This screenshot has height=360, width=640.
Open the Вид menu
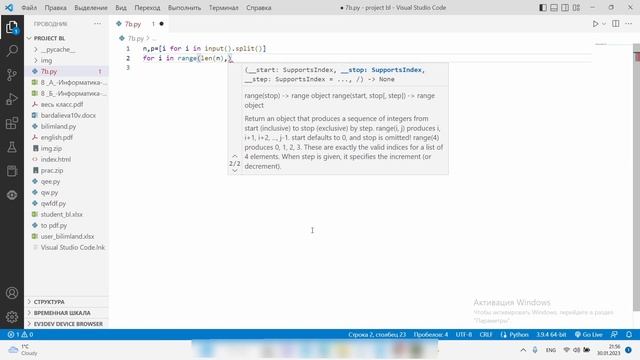coord(121,8)
